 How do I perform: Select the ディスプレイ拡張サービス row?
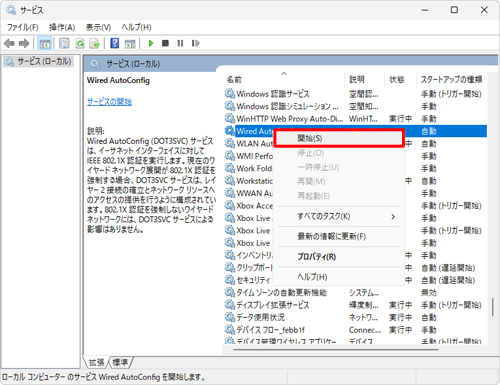click(x=355, y=305)
